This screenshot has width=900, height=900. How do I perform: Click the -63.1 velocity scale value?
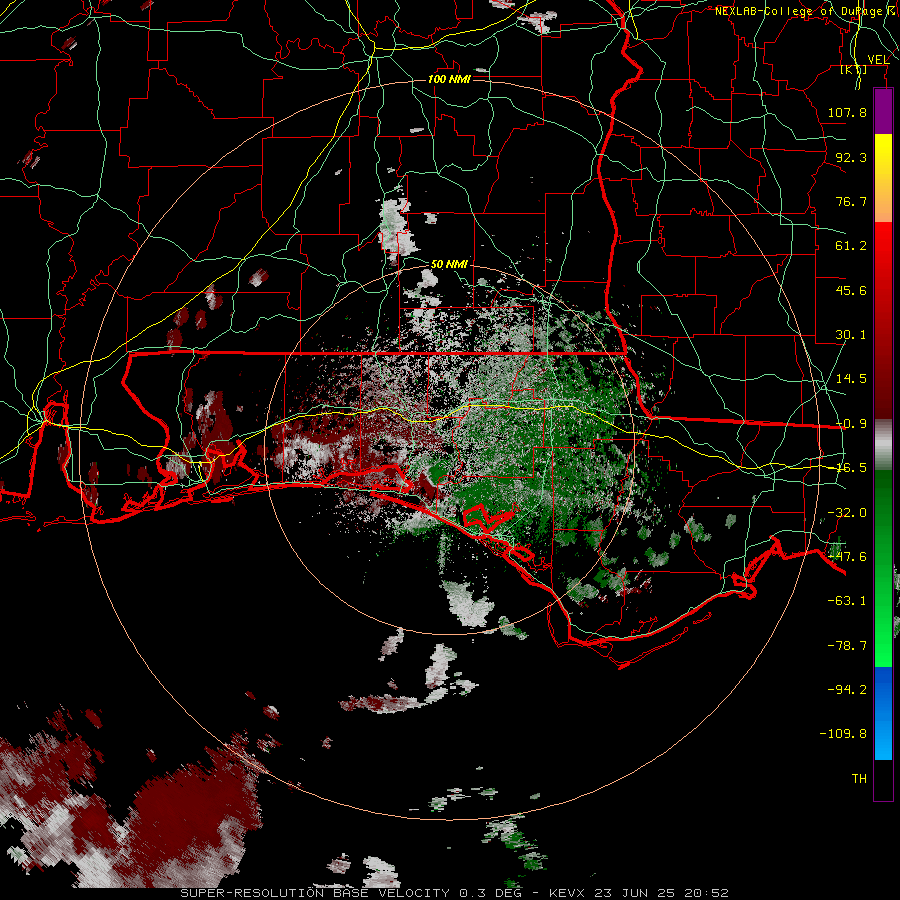[x=847, y=601]
